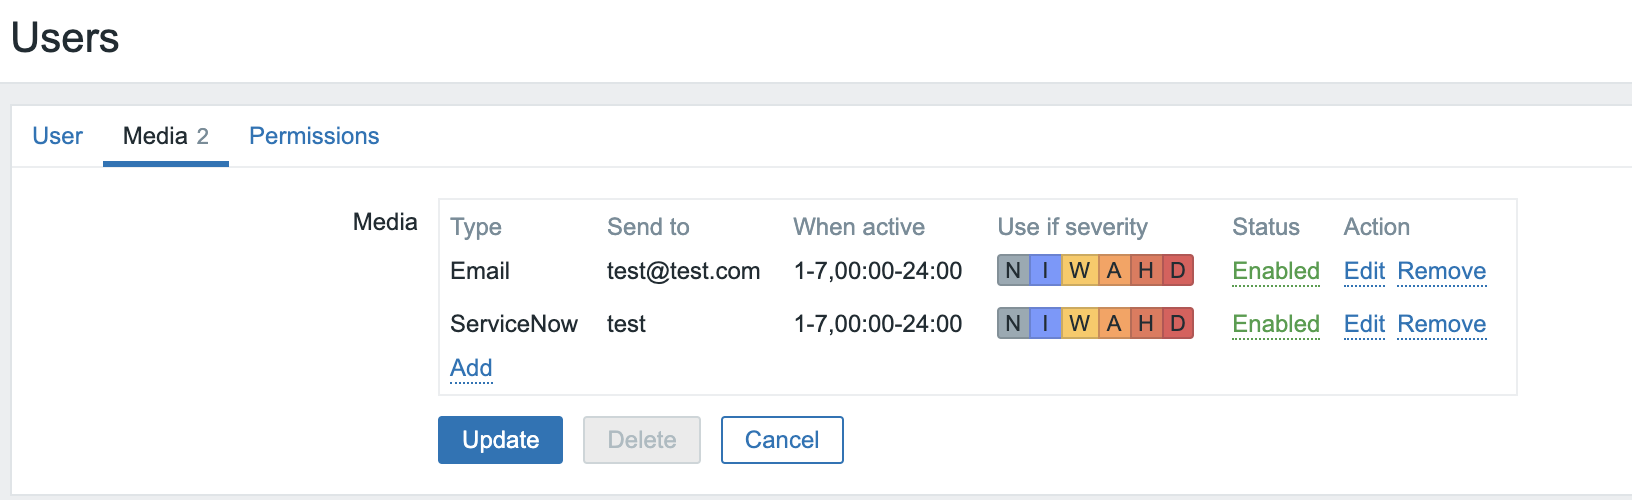
Task: Toggle Enabled status for ServiceNow media
Action: tap(1276, 324)
